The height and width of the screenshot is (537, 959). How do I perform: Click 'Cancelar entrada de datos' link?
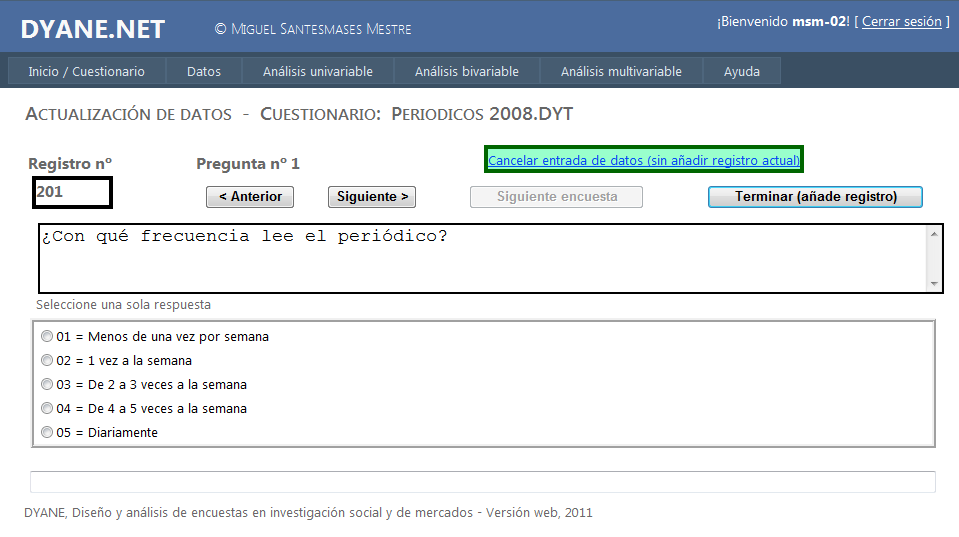644,160
